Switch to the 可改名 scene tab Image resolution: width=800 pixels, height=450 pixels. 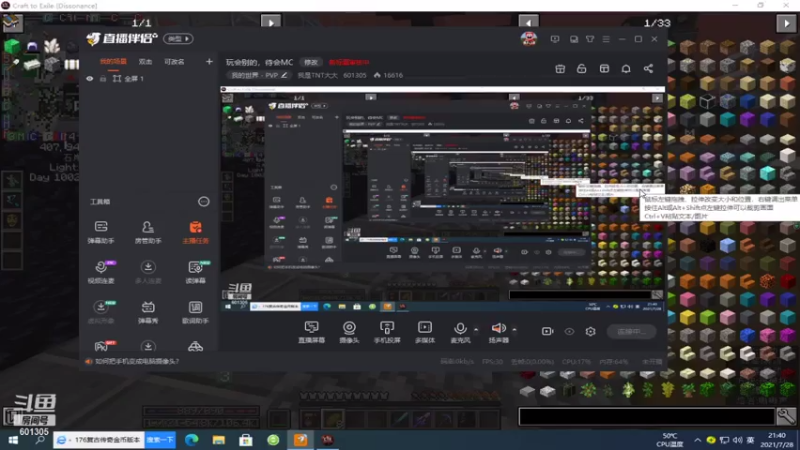pyautogui.click(x=174, y=62)
